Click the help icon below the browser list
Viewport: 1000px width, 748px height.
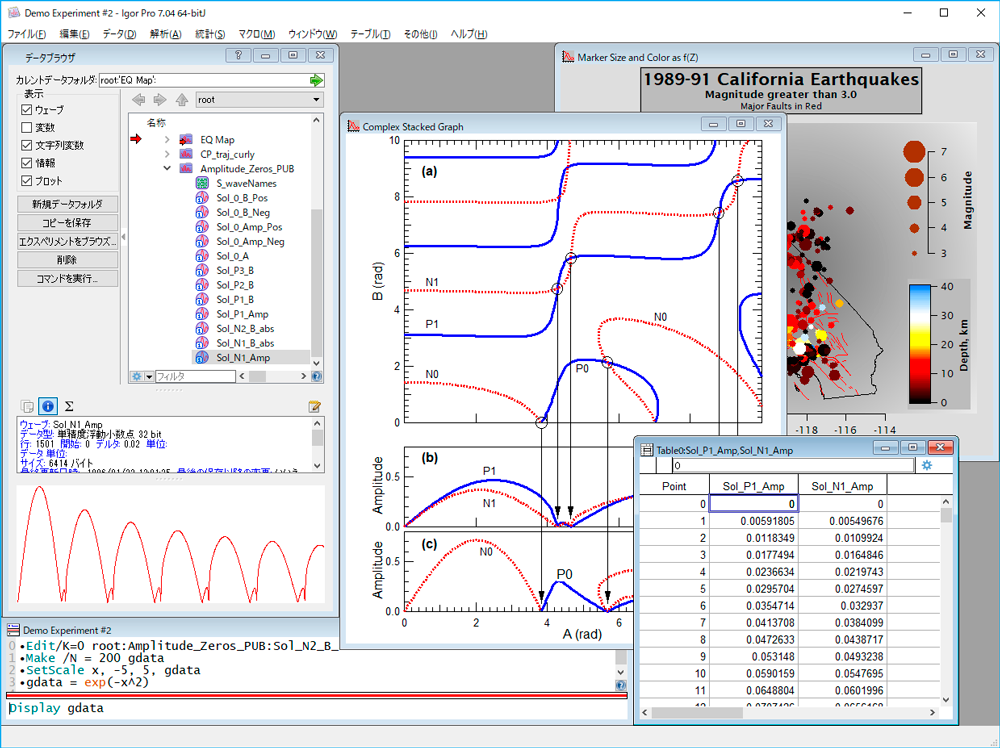(x=316, y=377)
